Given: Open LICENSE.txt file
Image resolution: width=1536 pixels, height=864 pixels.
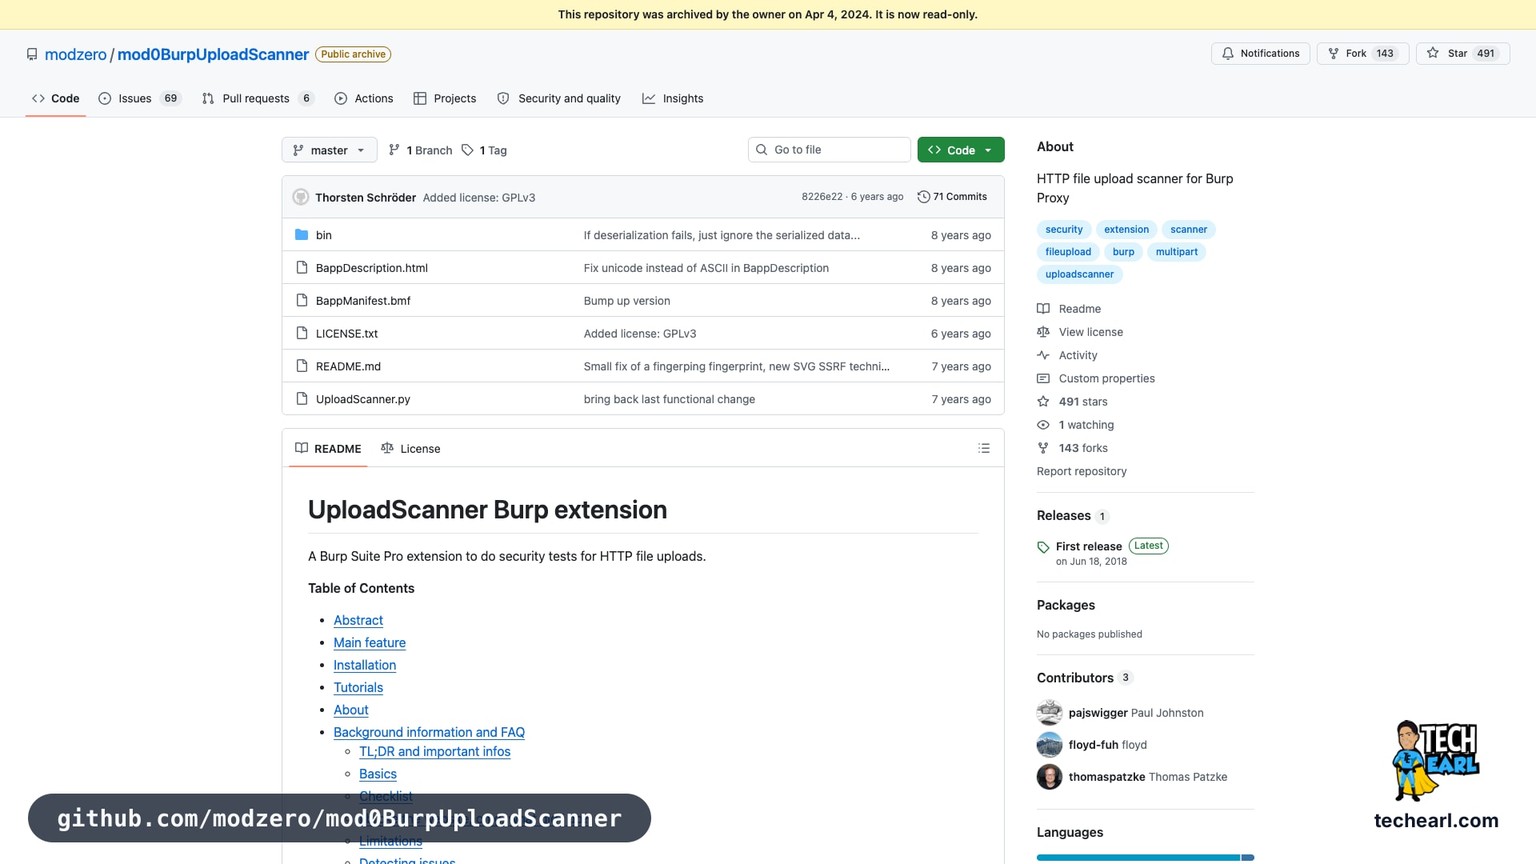Looking at the screenshot, I should (x=347, y=334).
